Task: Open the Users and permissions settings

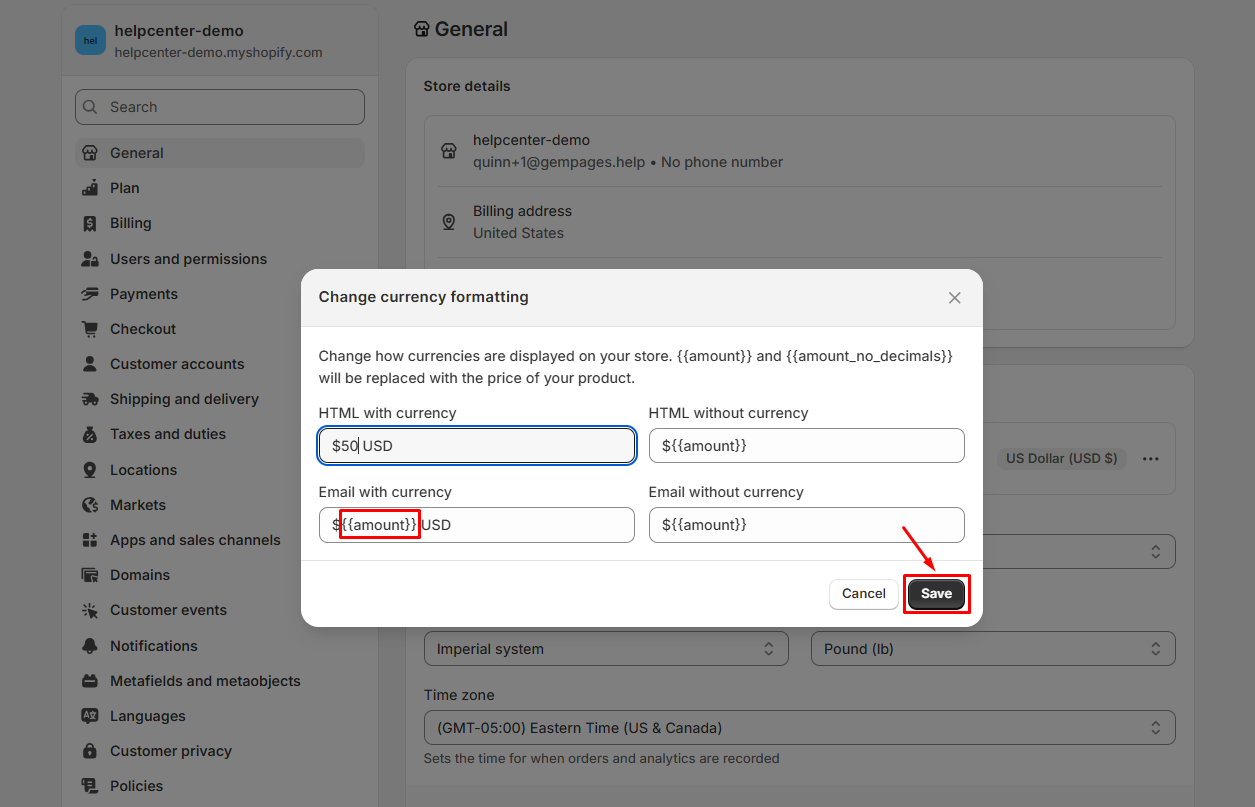Action: coord(188,259)
